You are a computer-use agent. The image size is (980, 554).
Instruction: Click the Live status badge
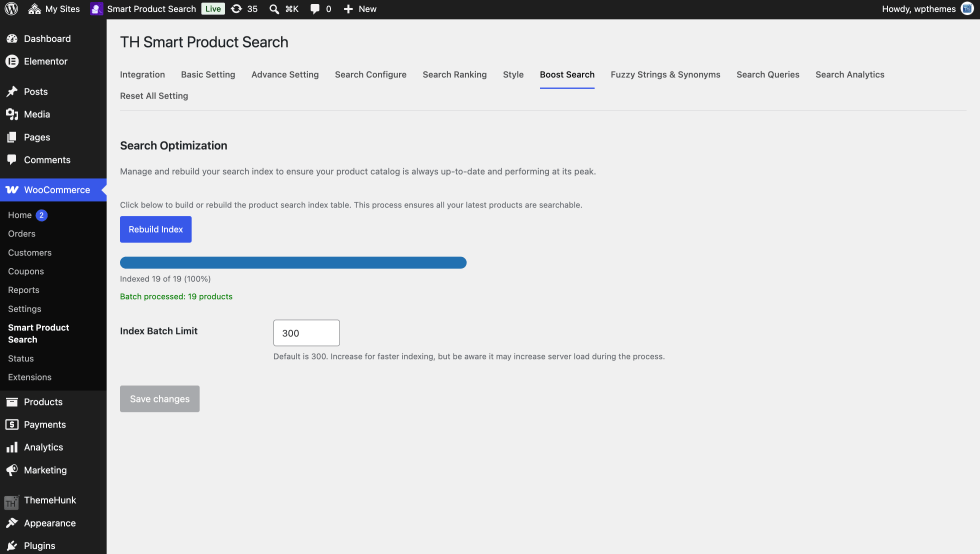pos(213,9)
